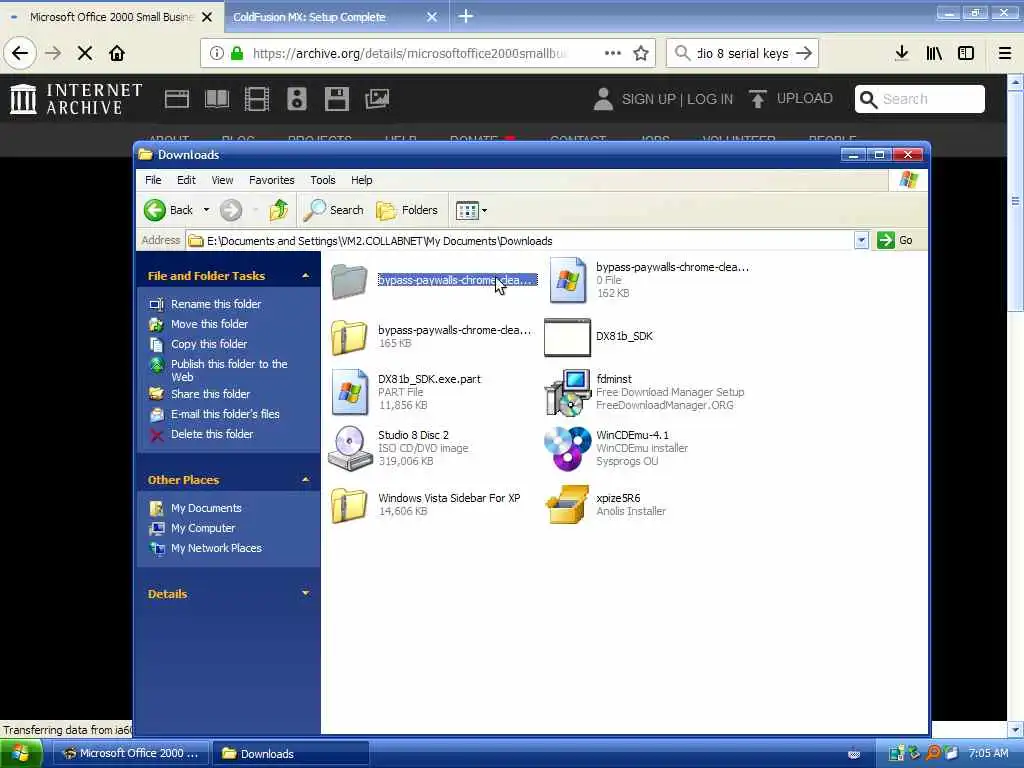The image size is (1024, 768).
Task: Open the page actions three-dot menu
Action: [x=613, y=53]
